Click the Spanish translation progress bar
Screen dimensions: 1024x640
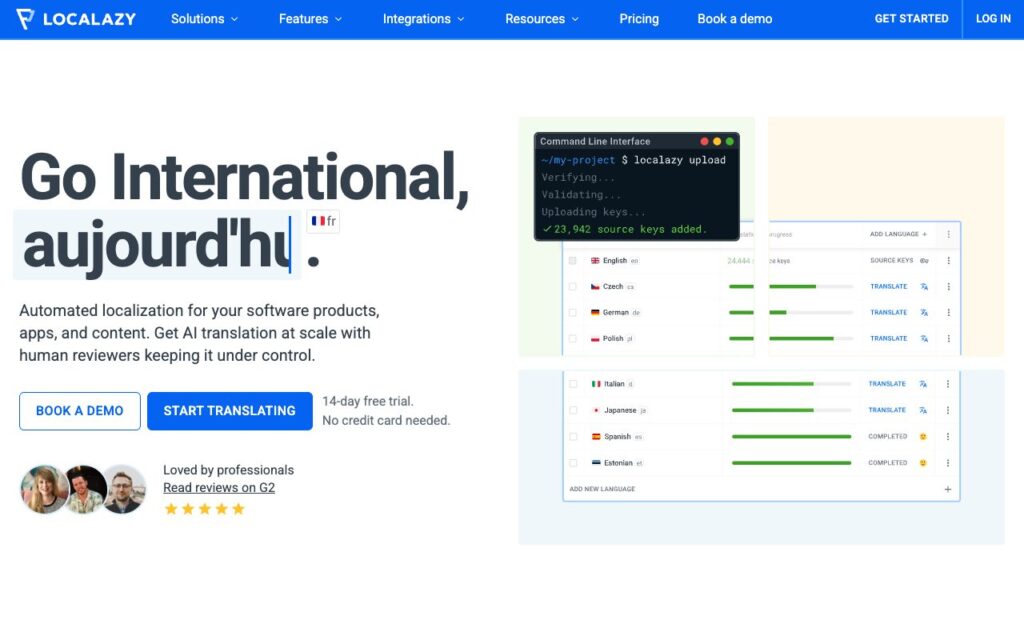pyautogui.click(x=792, y=436)
